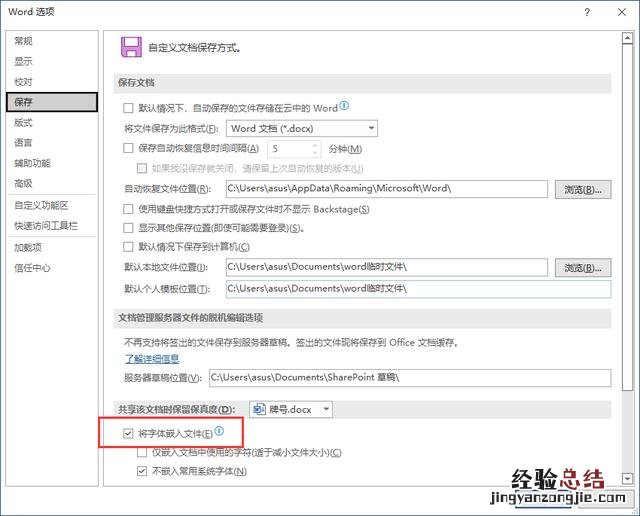Screen dimensions: 640x516
Task: Open the Word 文档 (*.docx) format dropdown
Action: click(x=302, y=129)
